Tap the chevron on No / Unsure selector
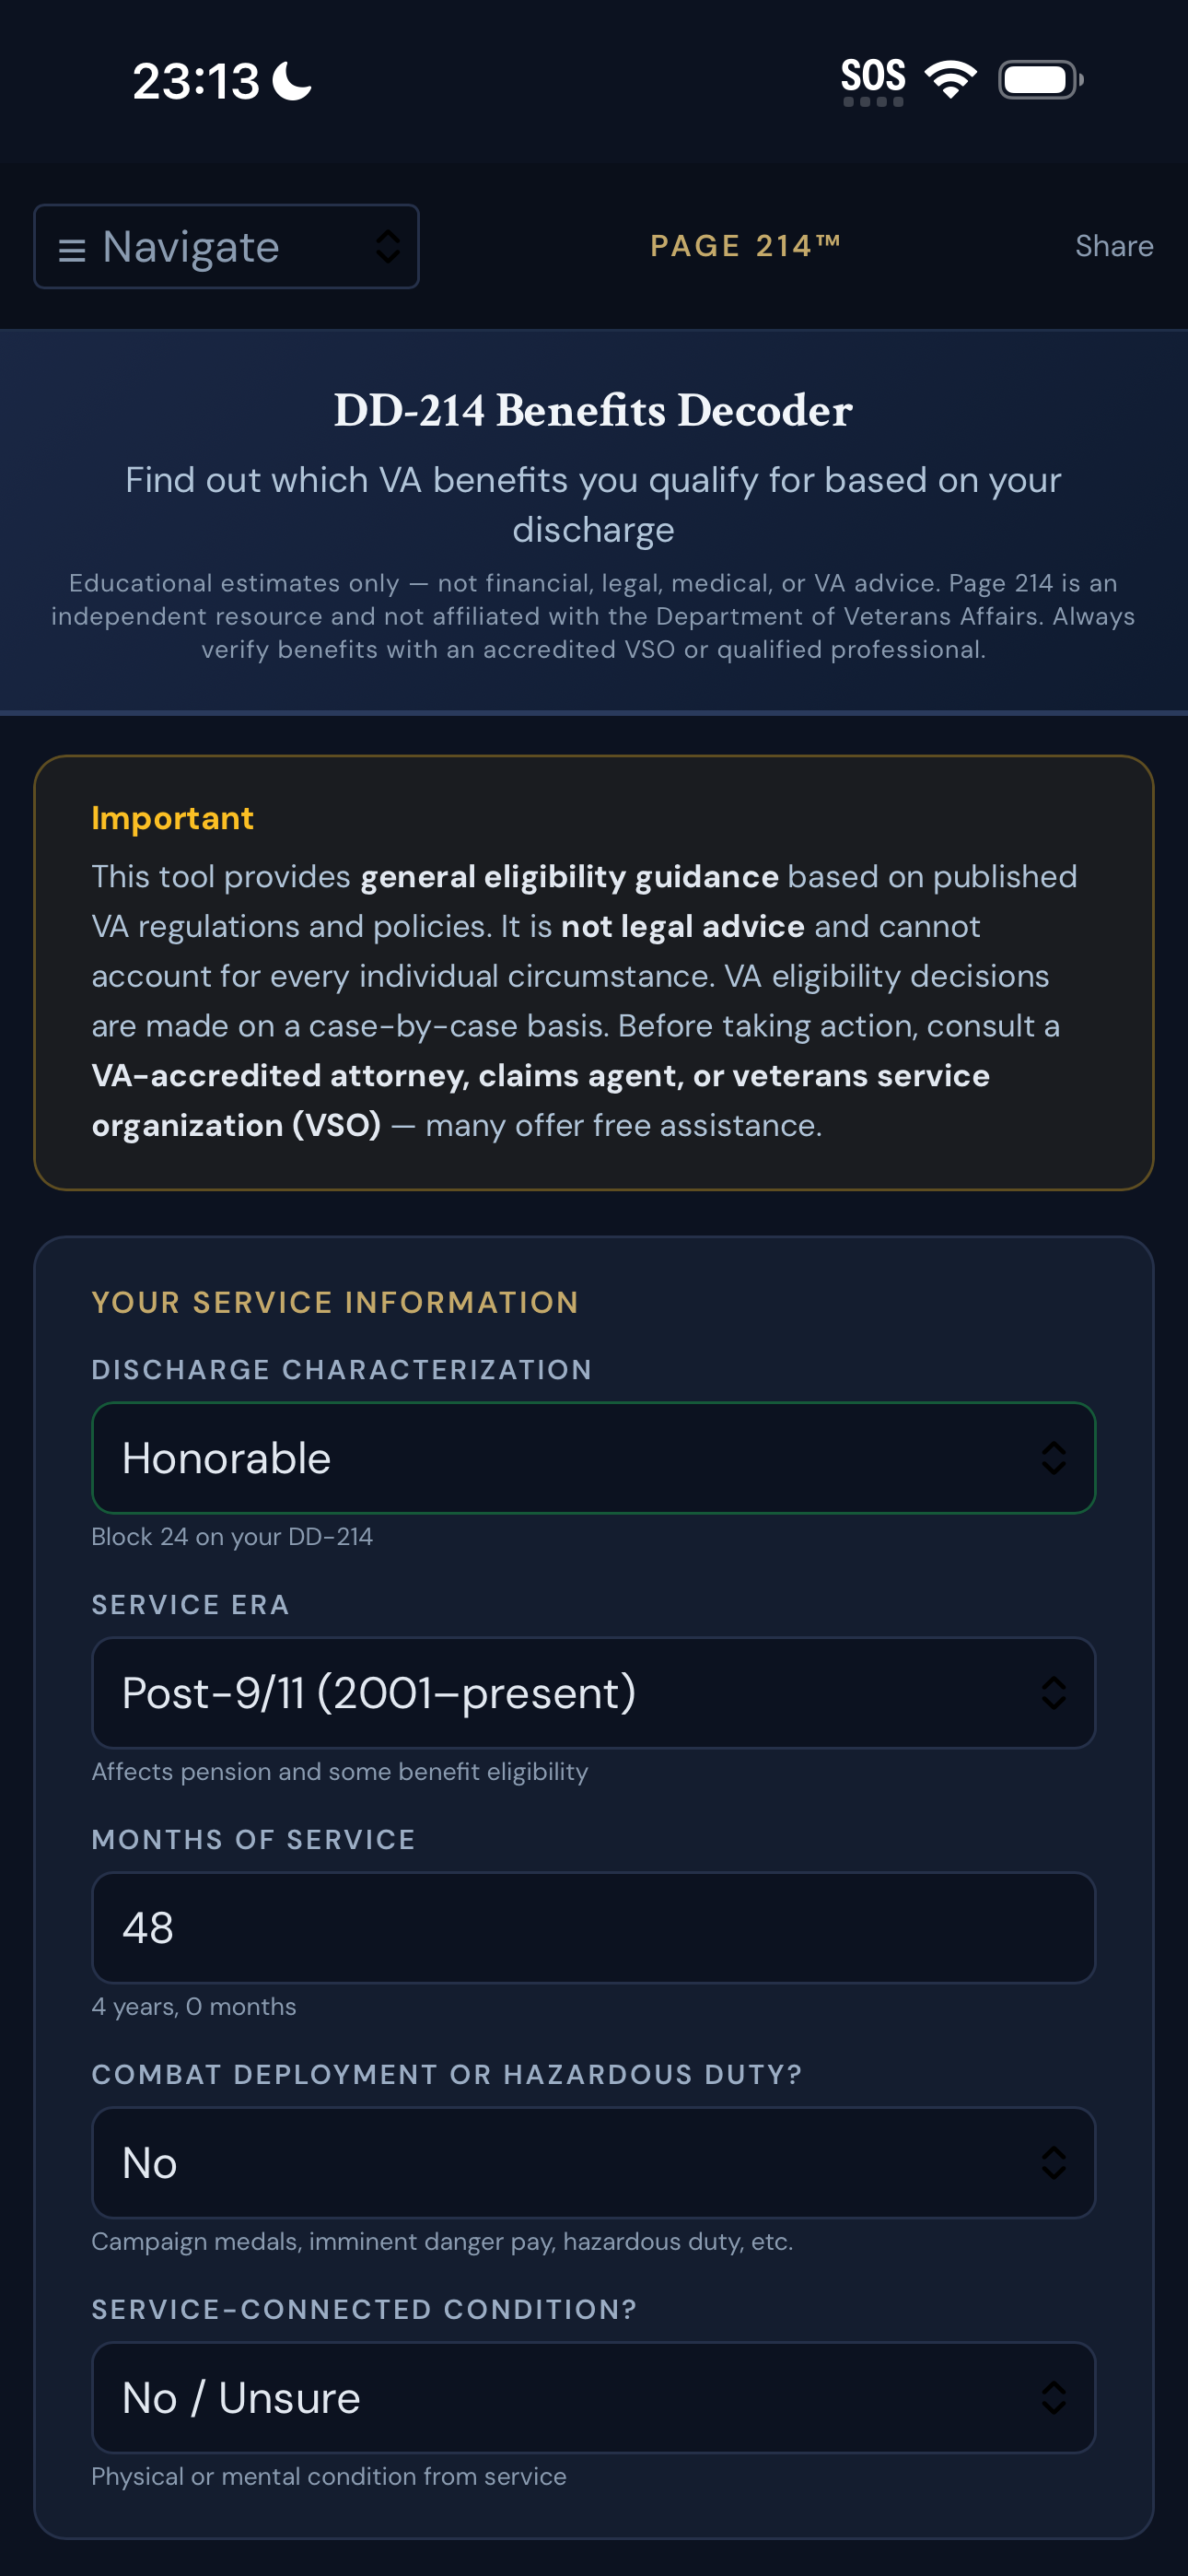The height and width of the screenshot is (2576, 1188). tap(1053, 2398)
